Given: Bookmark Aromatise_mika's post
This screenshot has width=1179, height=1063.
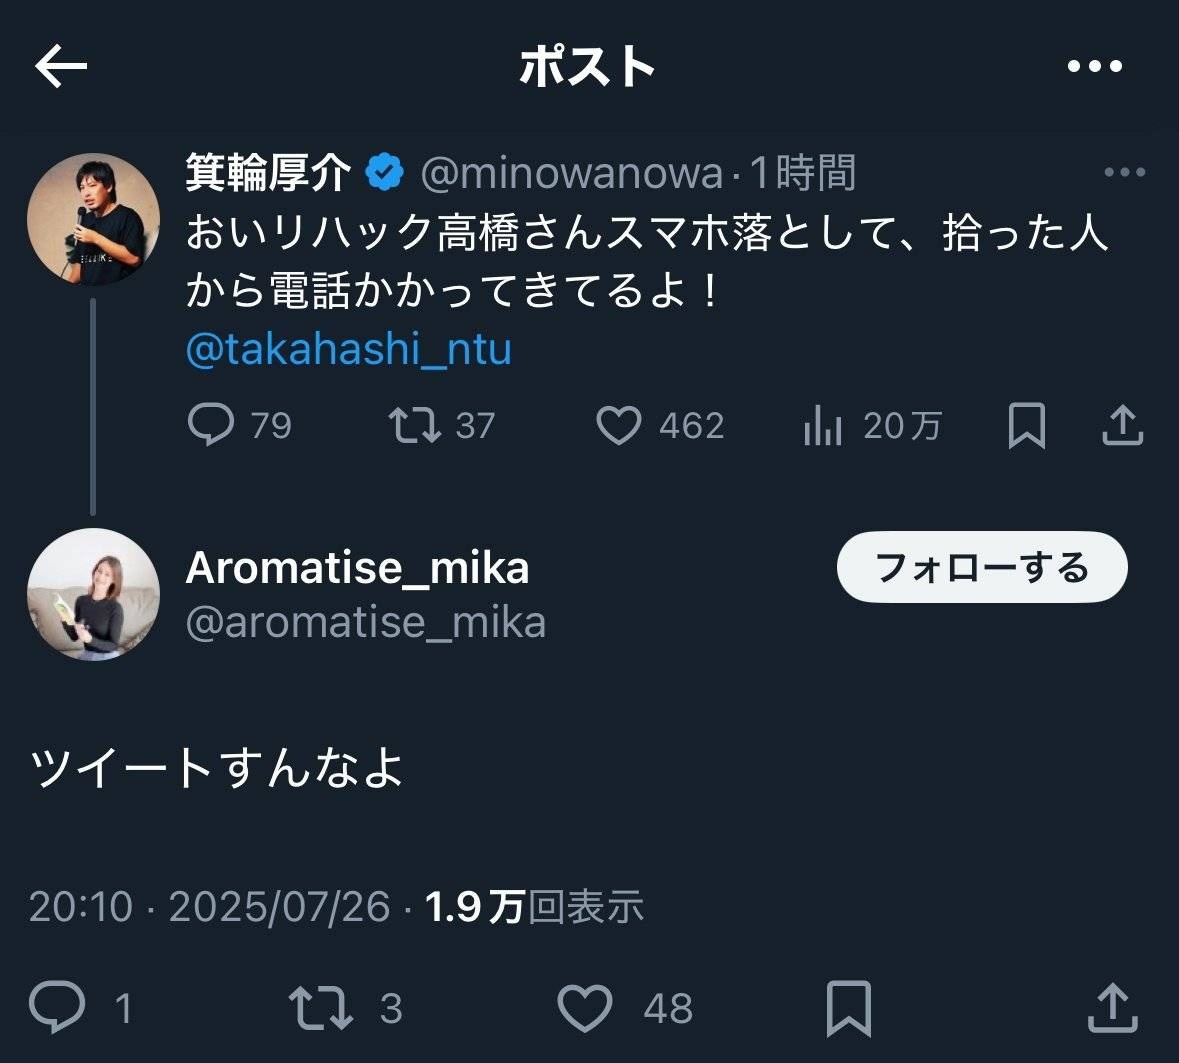Looking at the screenshot, I should click(848, 1008).
